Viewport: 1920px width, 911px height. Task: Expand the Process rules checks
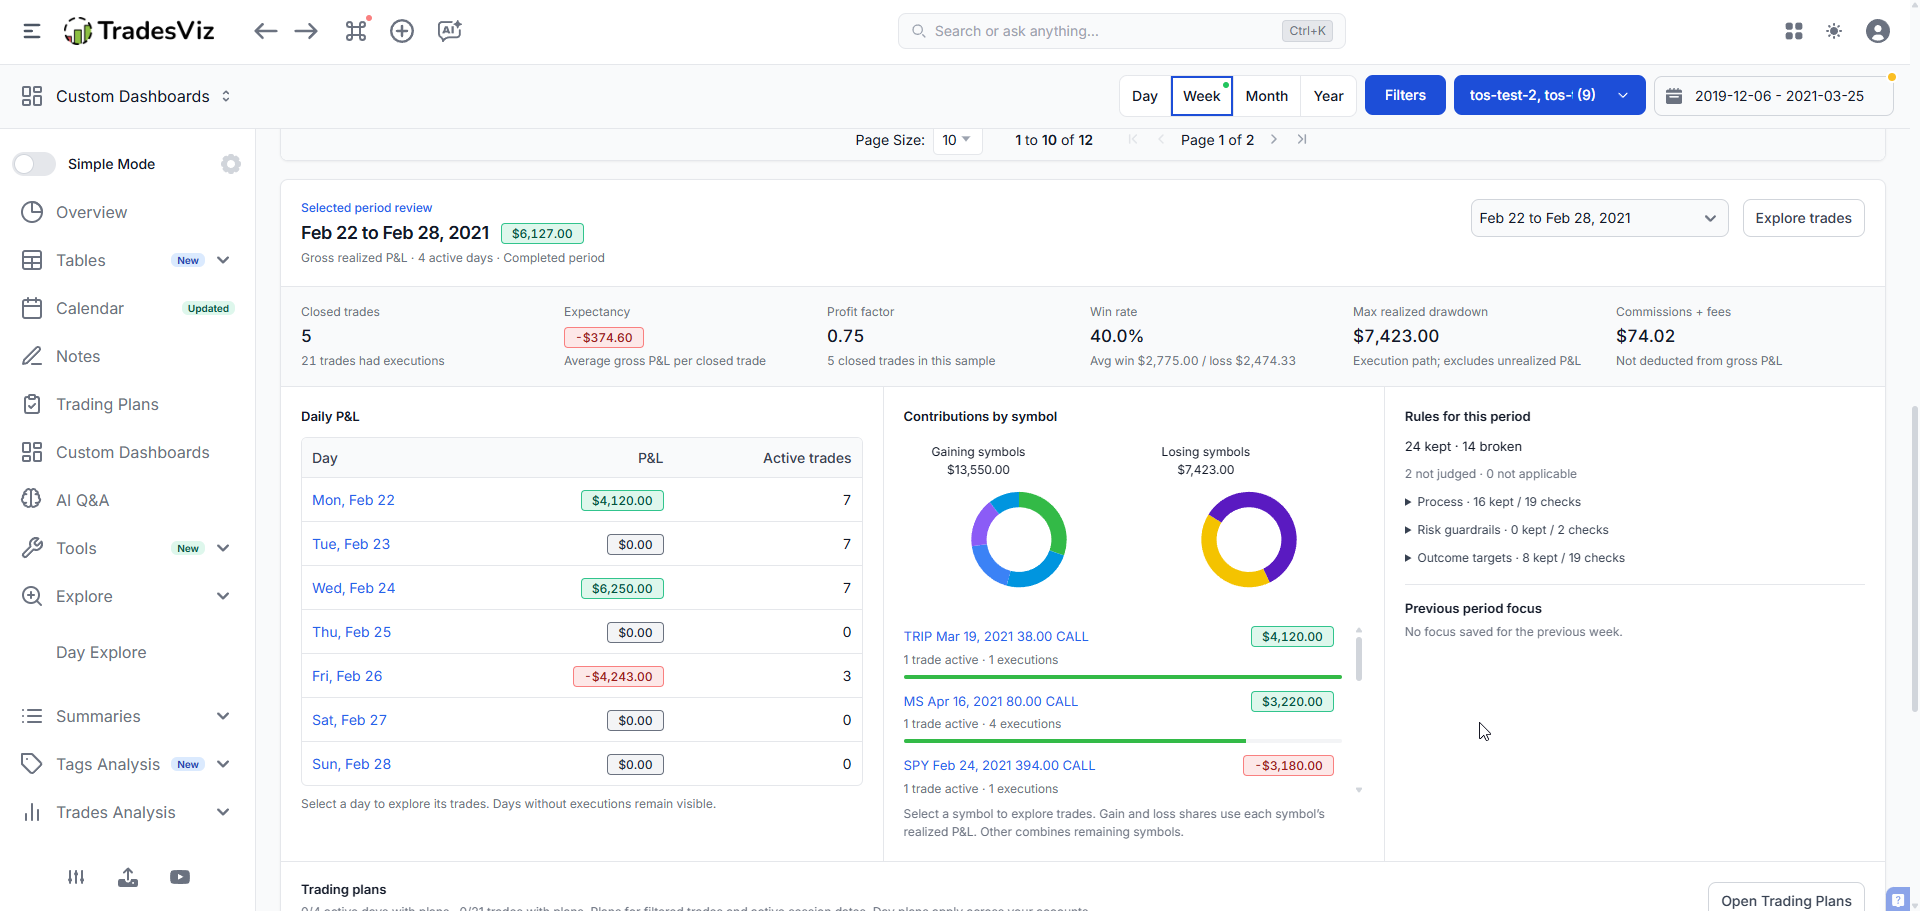tap(1493, 502)
